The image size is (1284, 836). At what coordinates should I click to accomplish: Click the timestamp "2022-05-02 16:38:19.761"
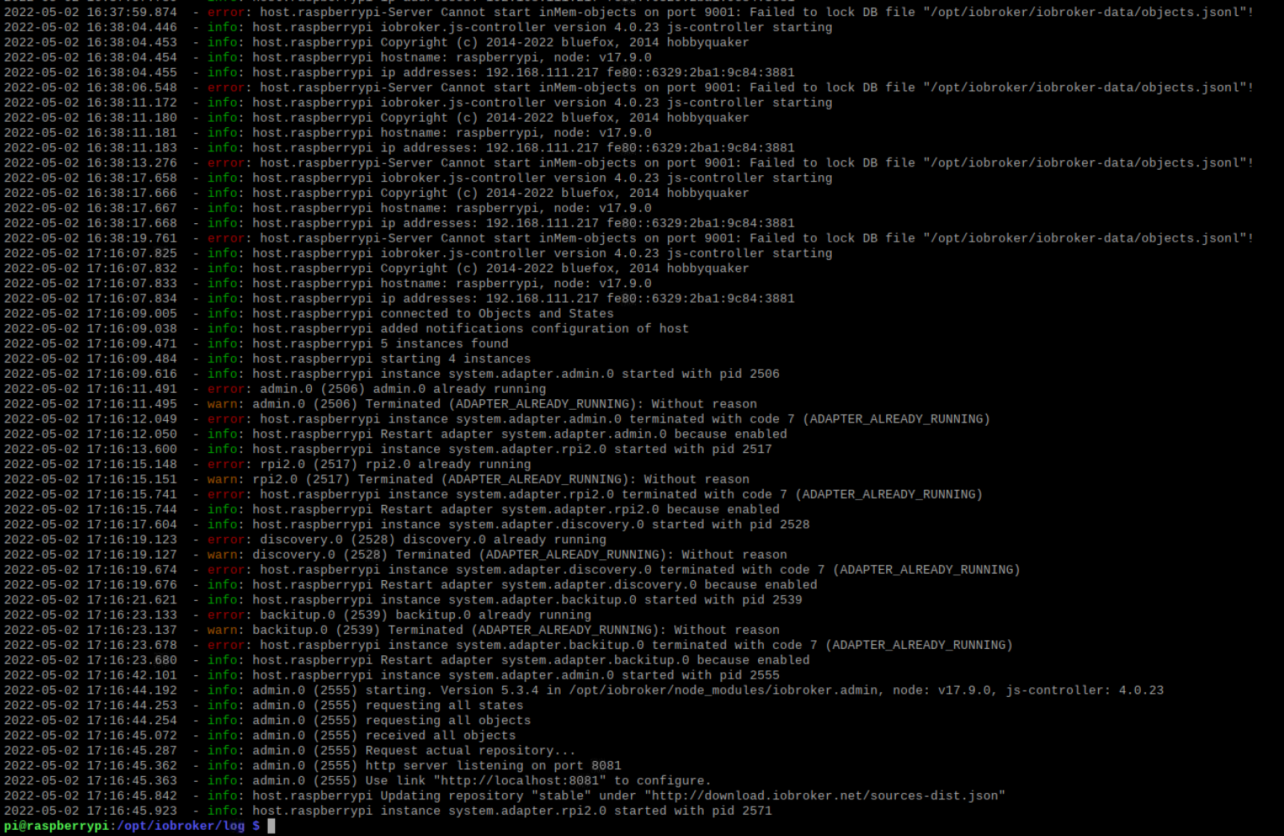point(90,239)
